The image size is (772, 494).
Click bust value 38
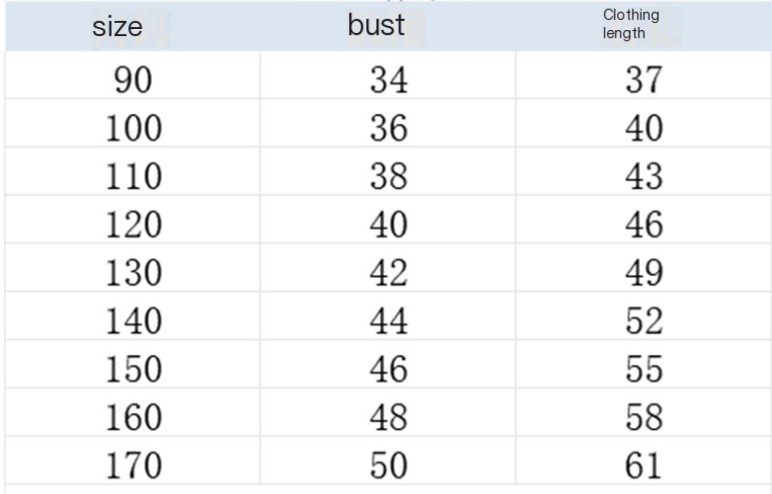389,177
